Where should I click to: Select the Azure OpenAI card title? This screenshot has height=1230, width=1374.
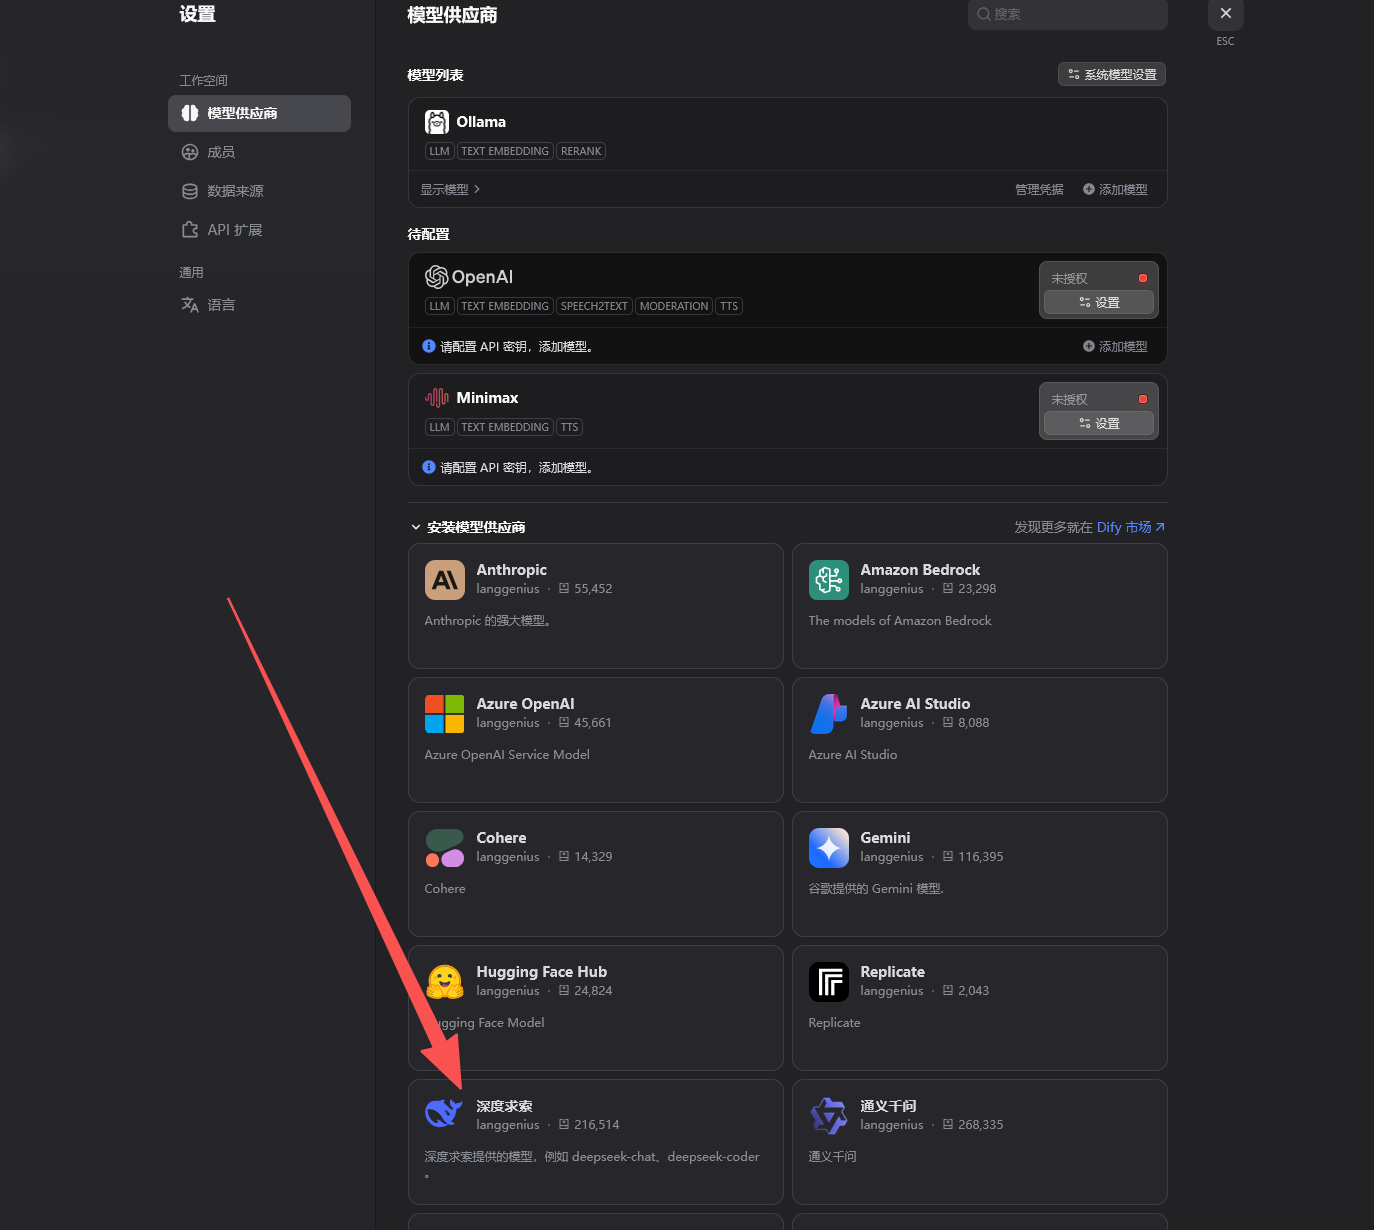525,704
